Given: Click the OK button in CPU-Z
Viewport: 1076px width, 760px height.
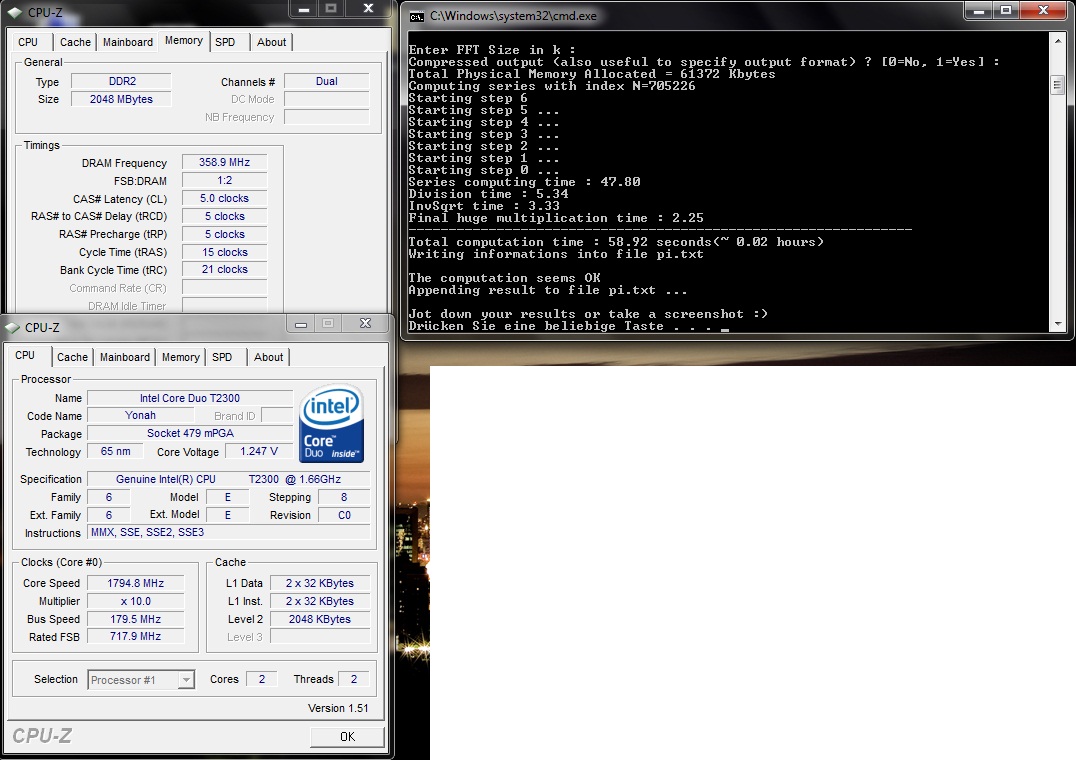Looking at the screenshot, I should coord(347,736).
